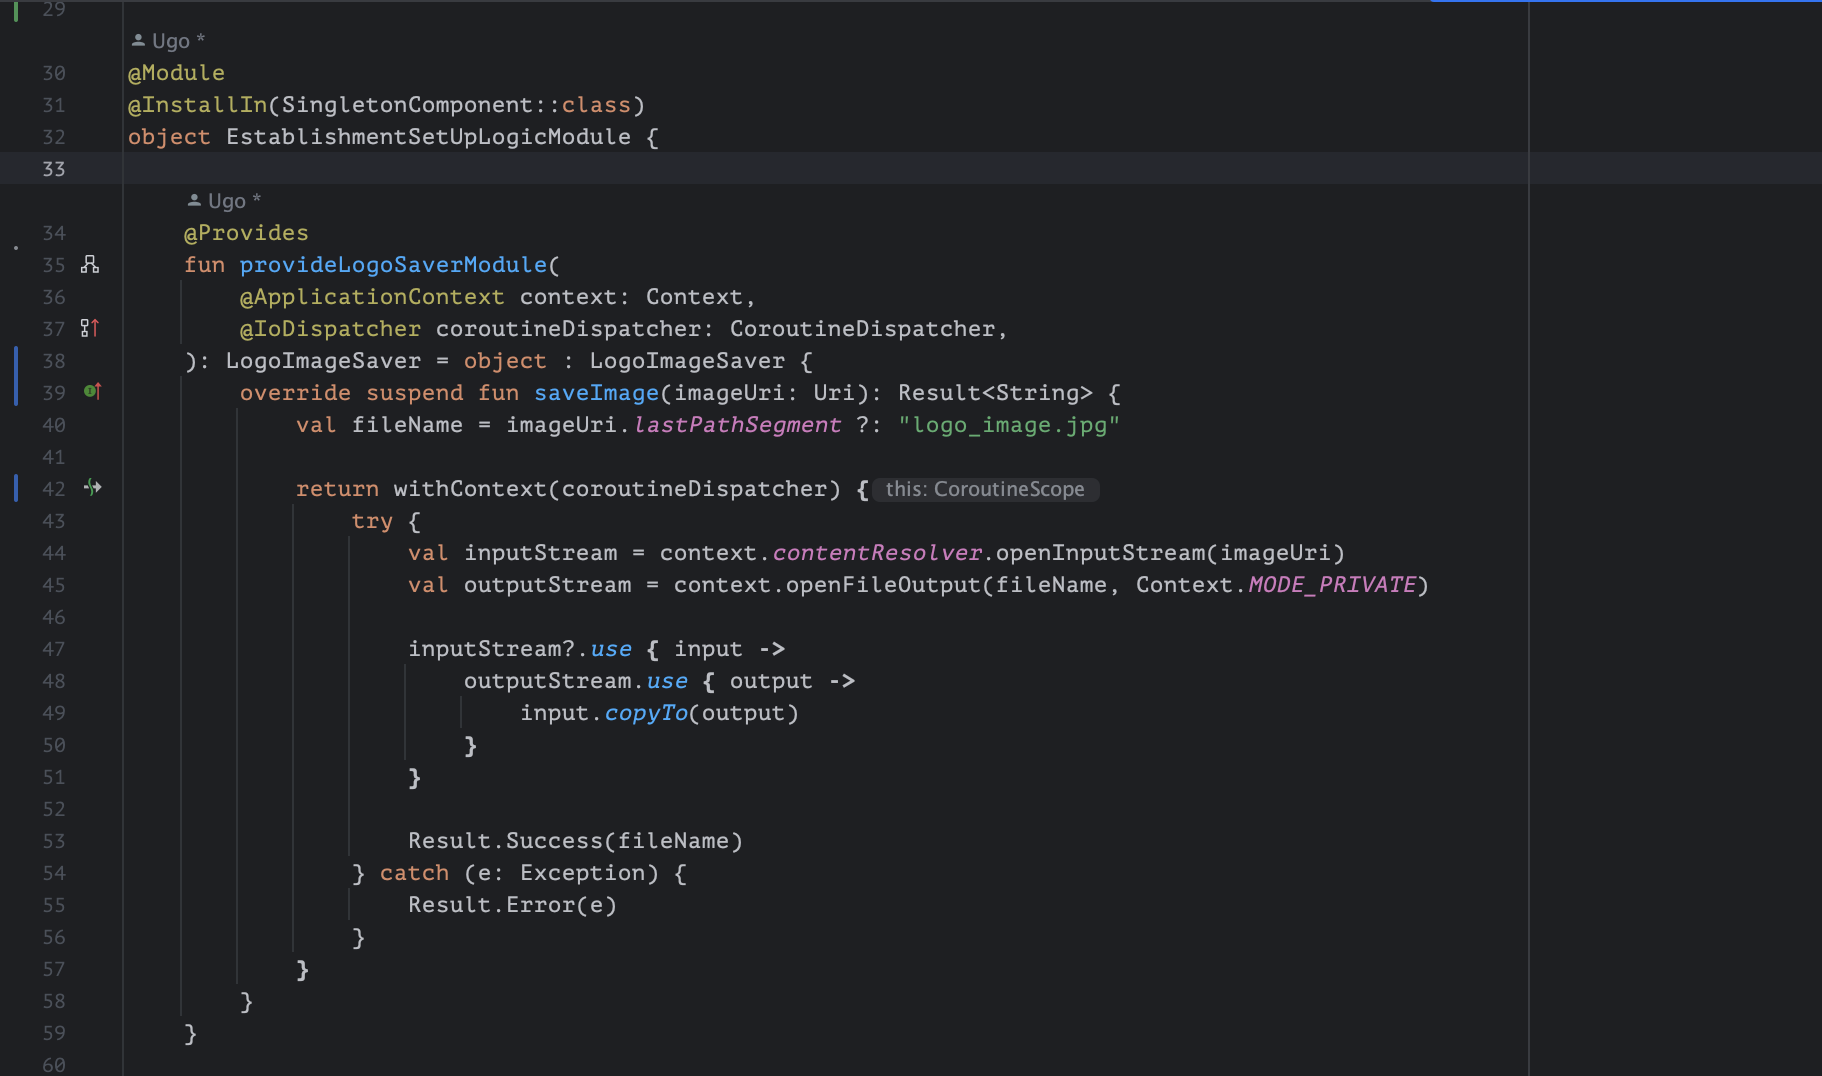Click the provideLogoSaverModule function name
This screenshot has height=1076, width=1822.
pyautogui.click(x=393, y=265)
